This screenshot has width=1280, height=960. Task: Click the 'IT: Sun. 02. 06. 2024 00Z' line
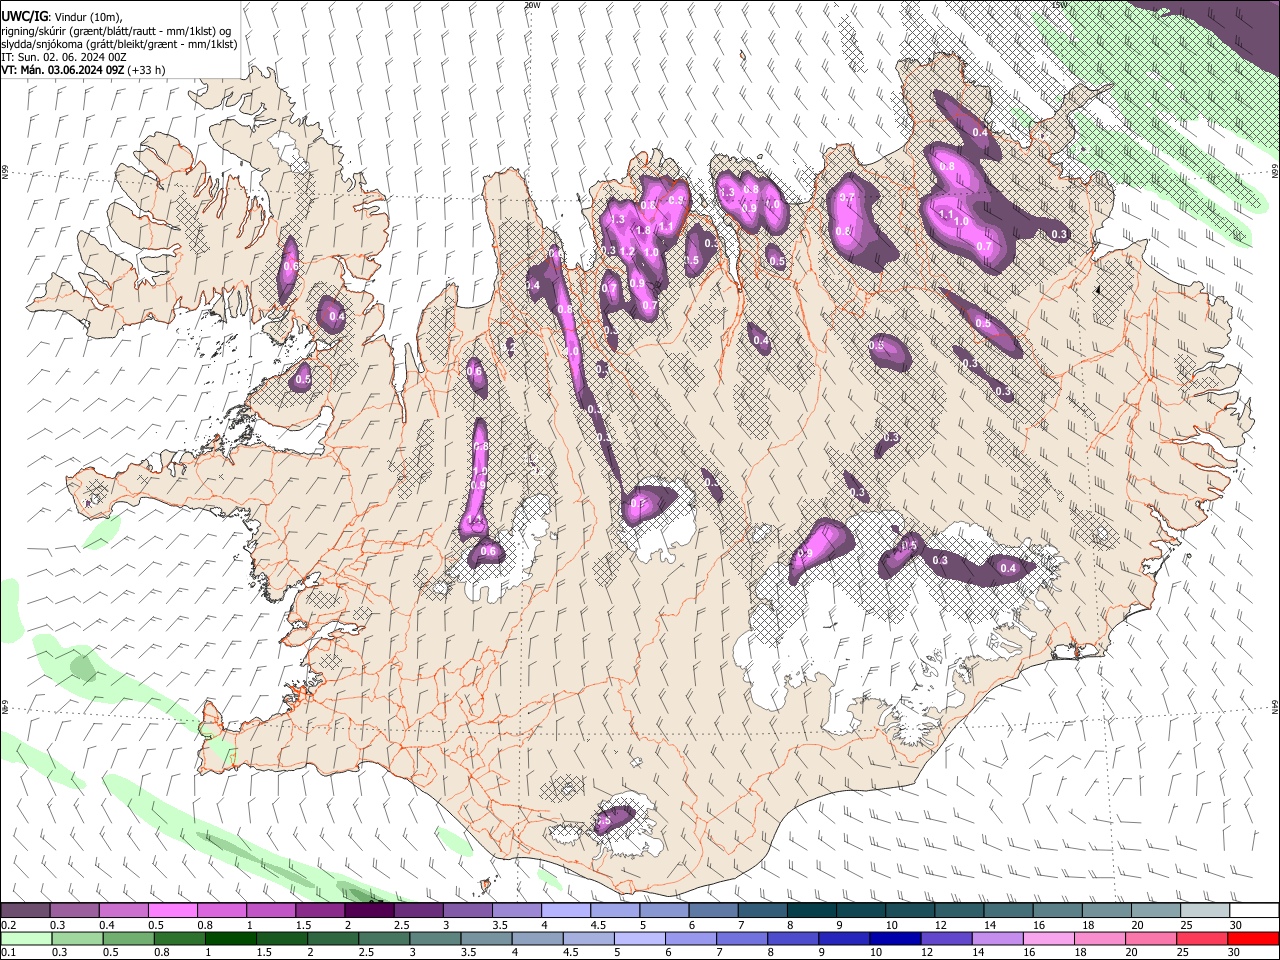point(63,57)
